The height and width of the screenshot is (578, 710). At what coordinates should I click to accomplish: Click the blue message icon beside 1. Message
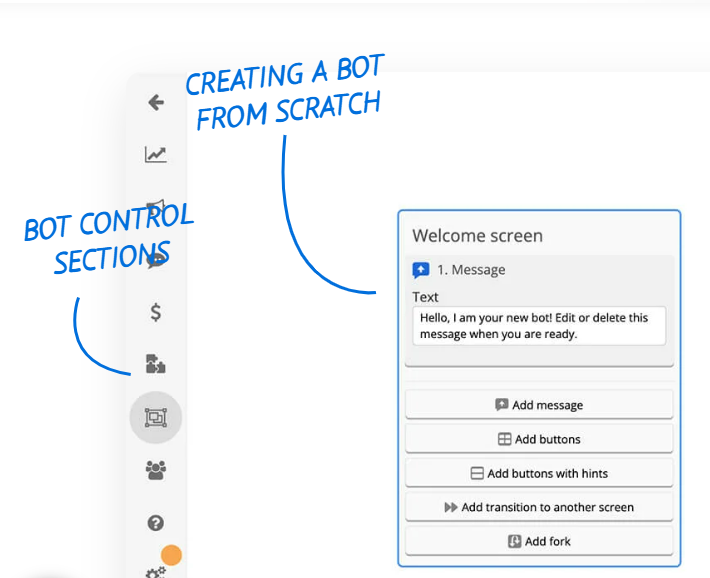421,270
